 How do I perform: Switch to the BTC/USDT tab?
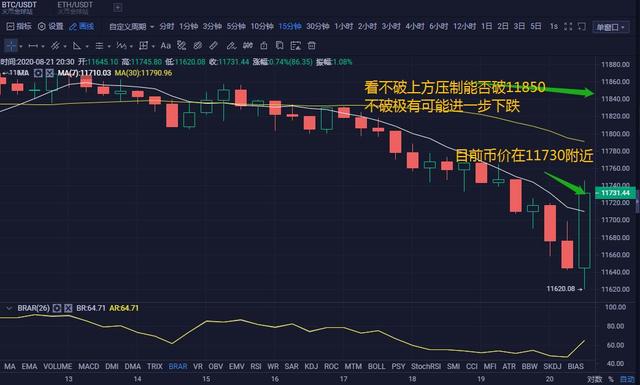(19, 7)
